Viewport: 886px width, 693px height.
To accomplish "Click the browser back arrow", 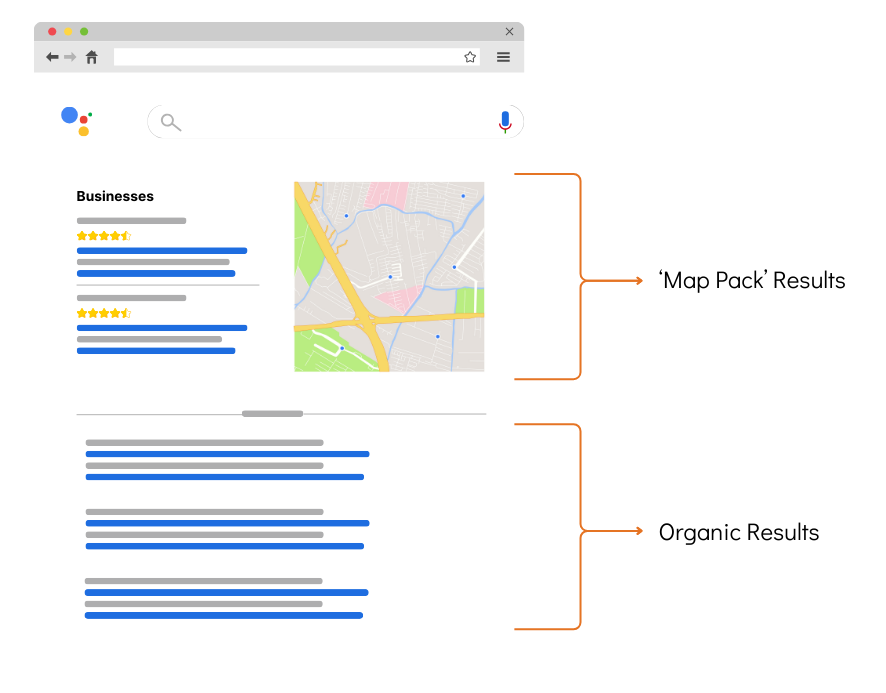I will (x=52, y=57).
